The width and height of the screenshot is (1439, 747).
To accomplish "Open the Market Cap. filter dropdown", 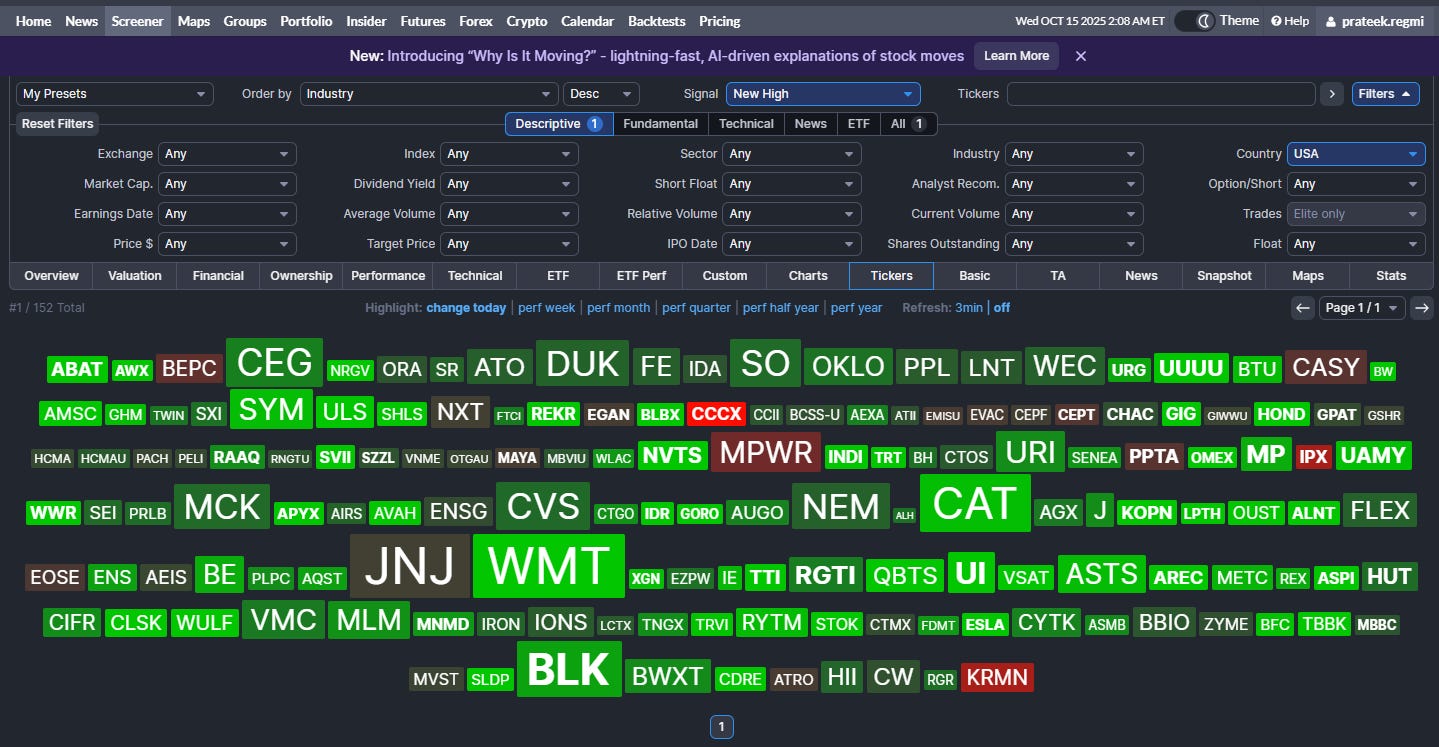I will [x=227, y=184].
